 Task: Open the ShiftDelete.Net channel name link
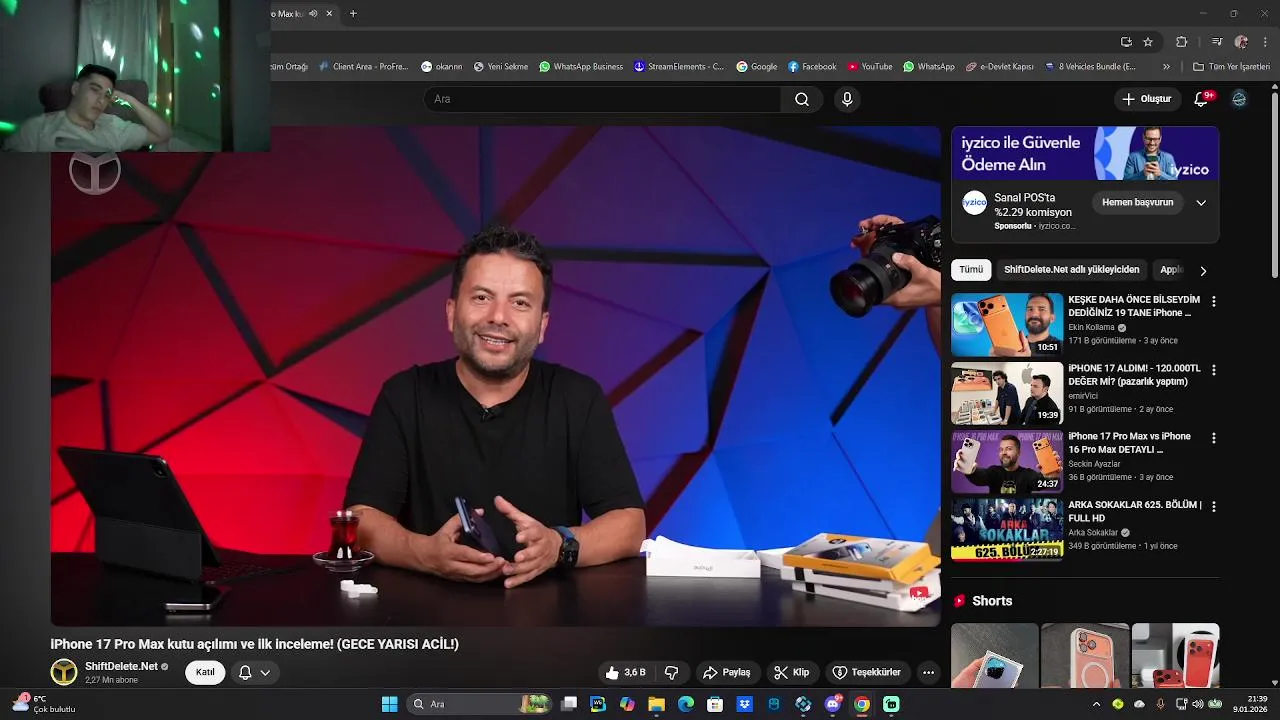tap(121, 666)
